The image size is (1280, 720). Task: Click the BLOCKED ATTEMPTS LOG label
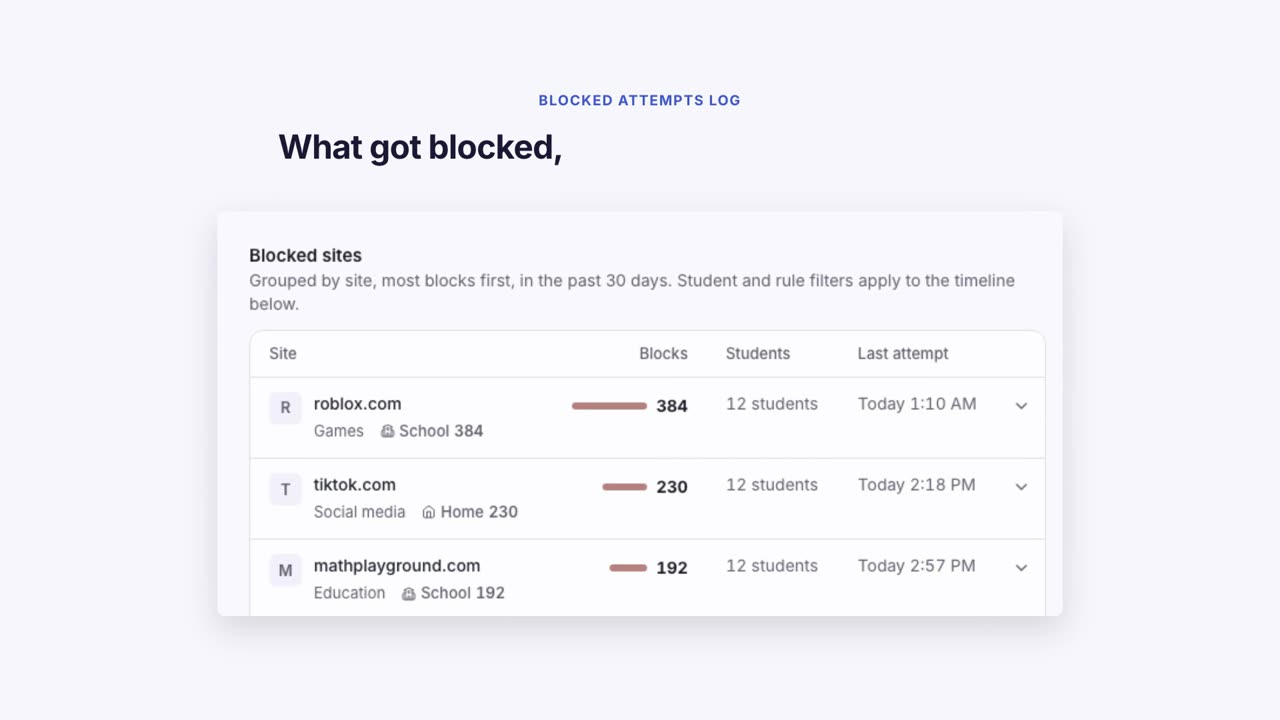tap(640, 100)
